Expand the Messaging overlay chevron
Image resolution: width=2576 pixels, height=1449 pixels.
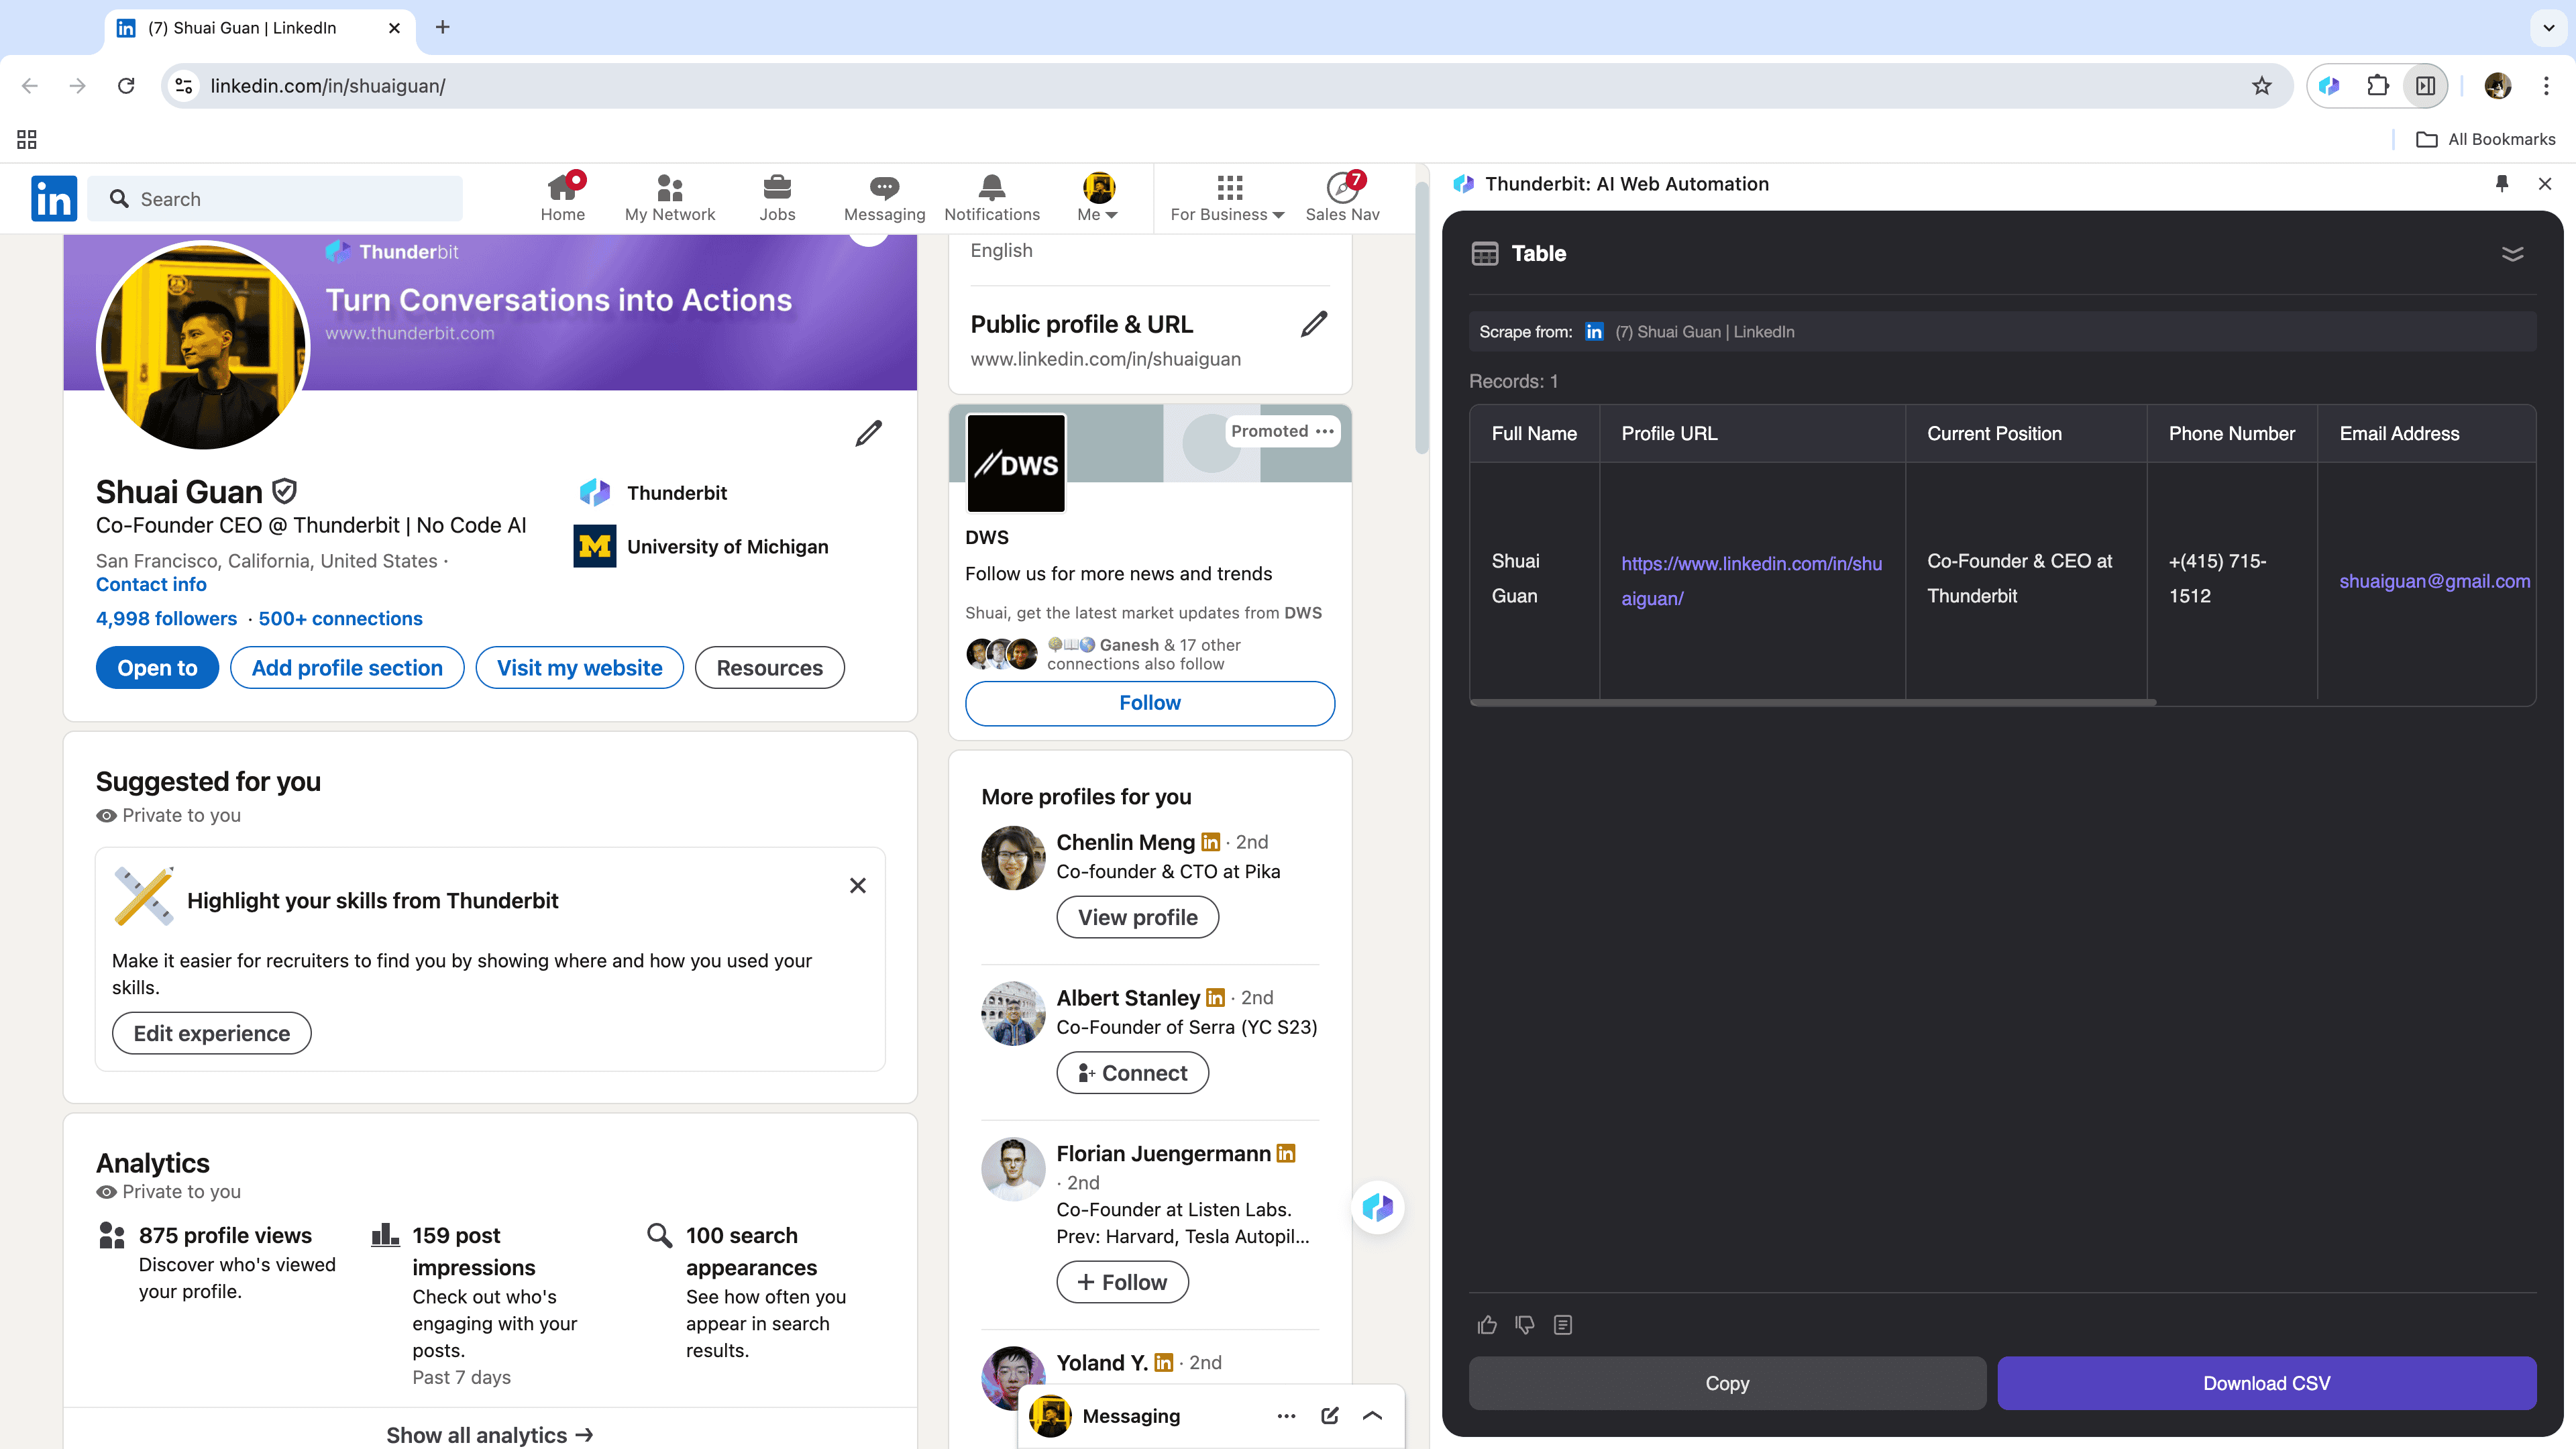click(x=1373, y=1416)
